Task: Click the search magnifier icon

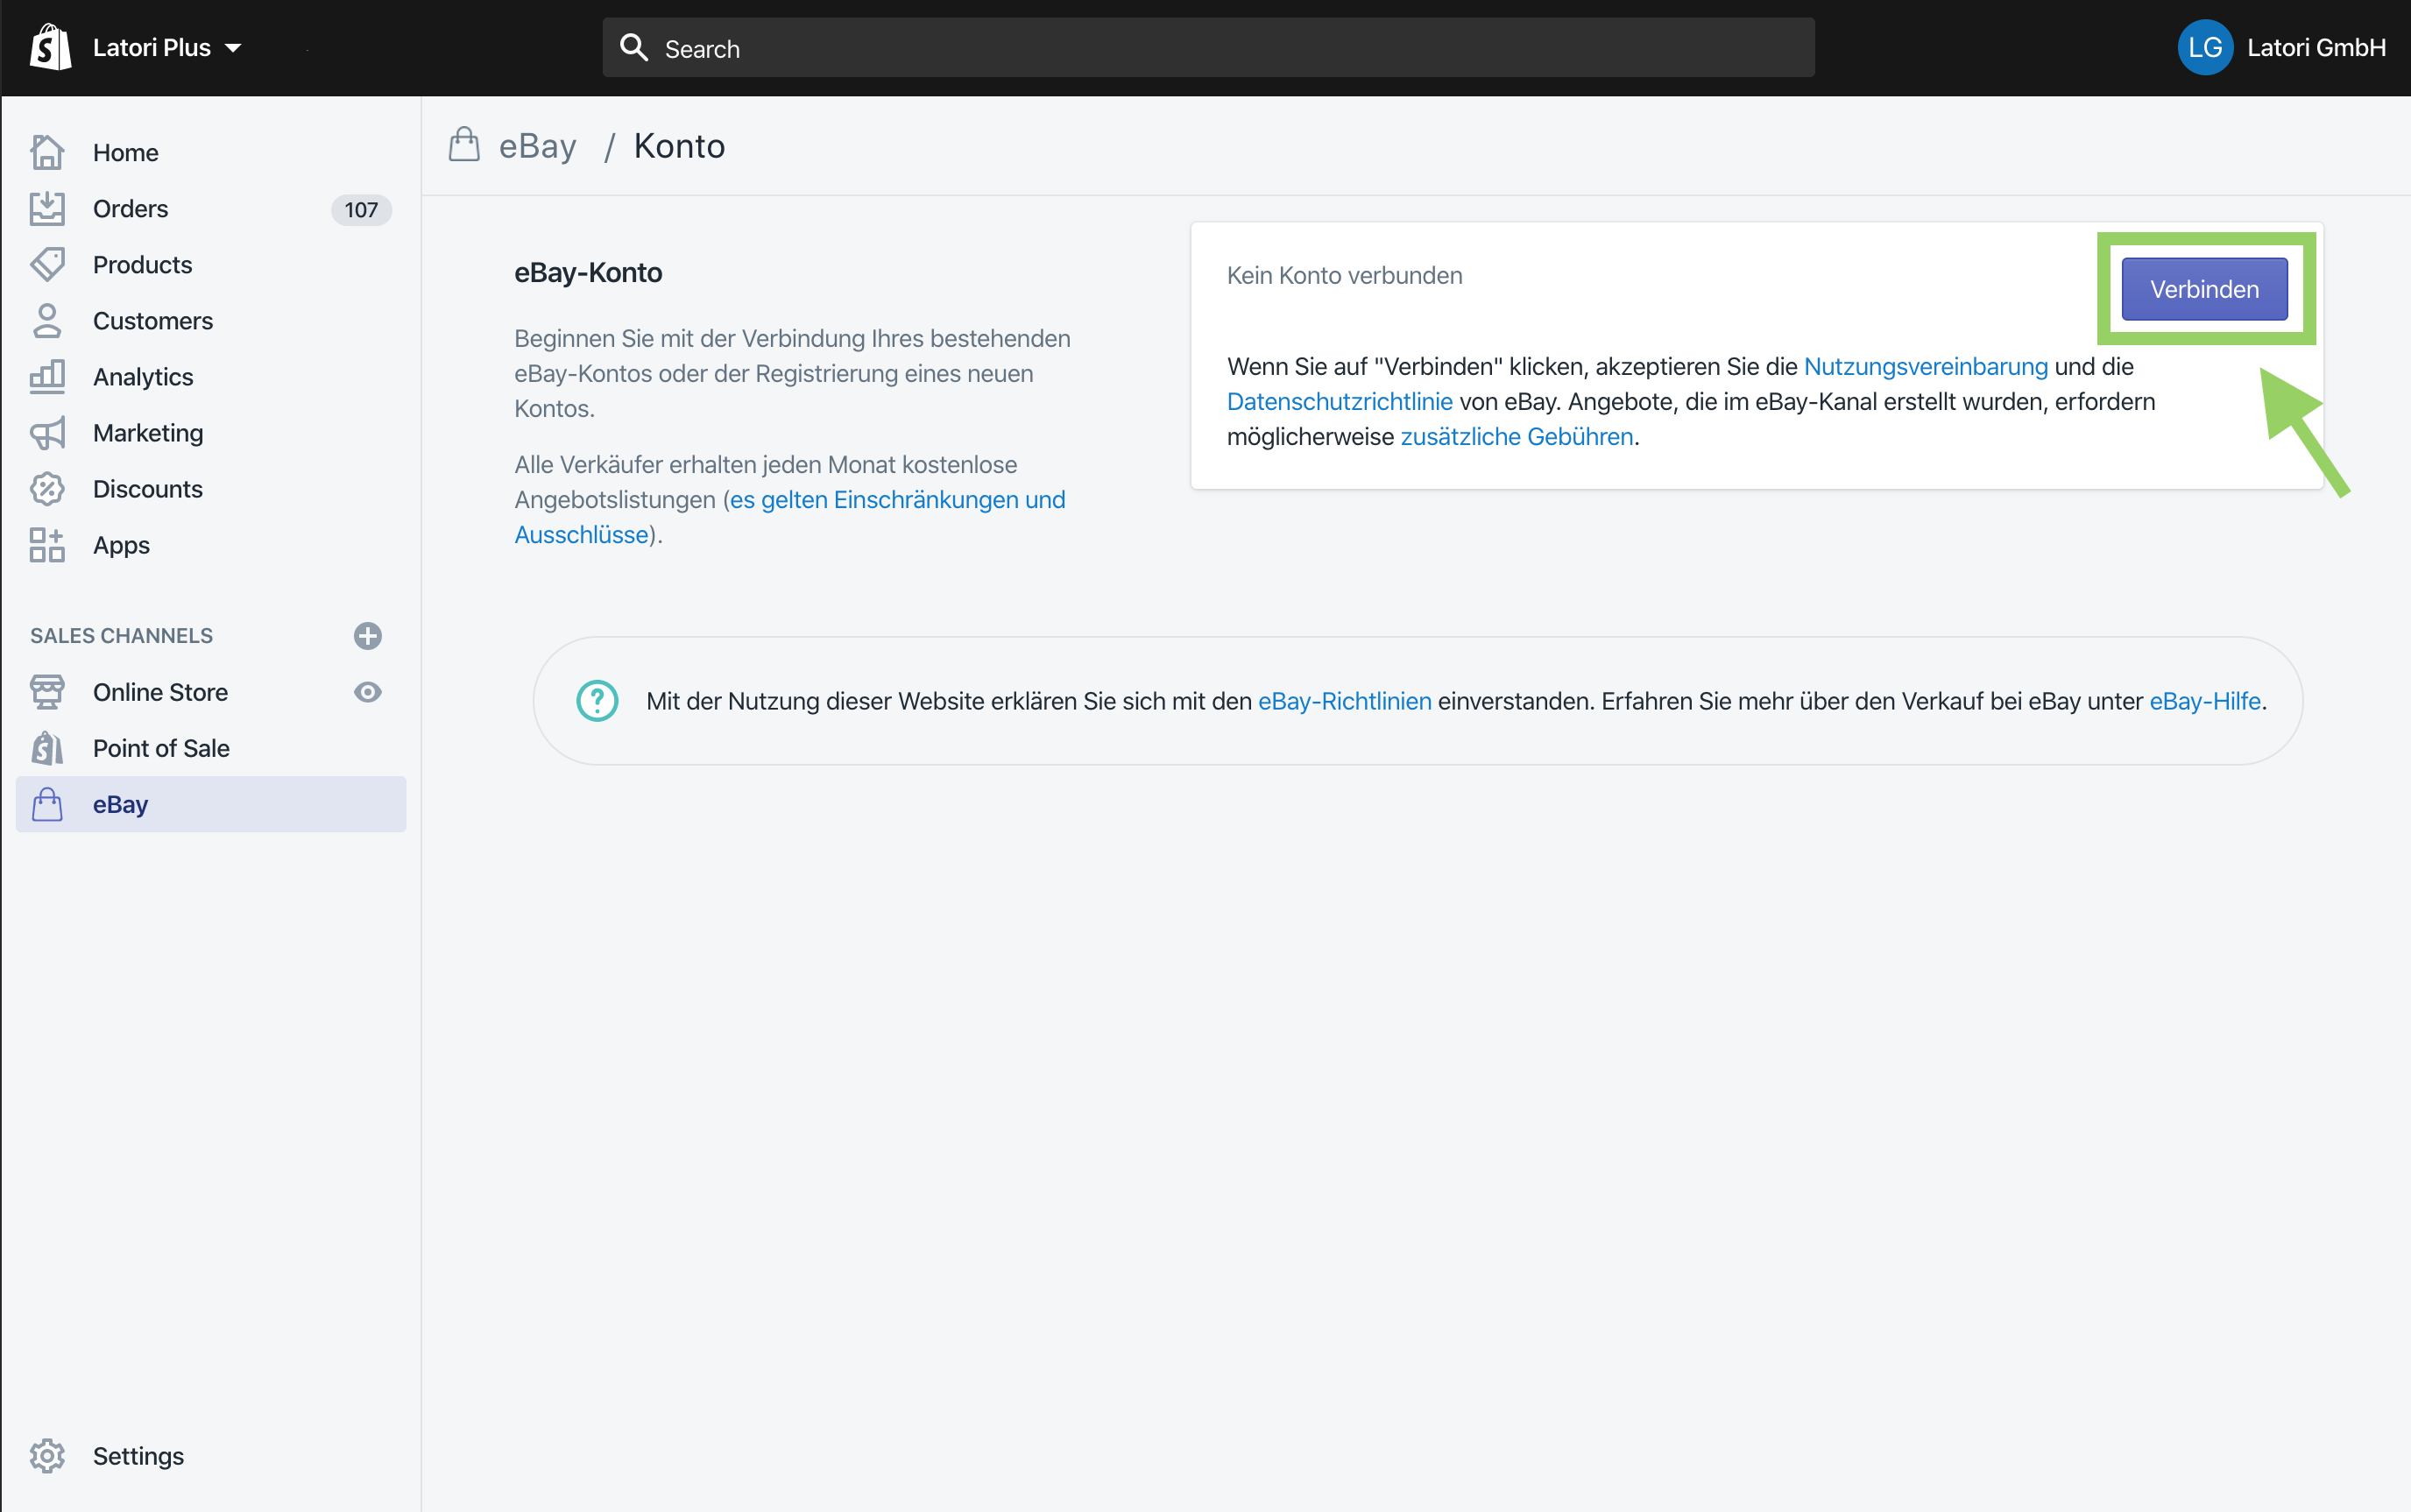Action: 634,47
